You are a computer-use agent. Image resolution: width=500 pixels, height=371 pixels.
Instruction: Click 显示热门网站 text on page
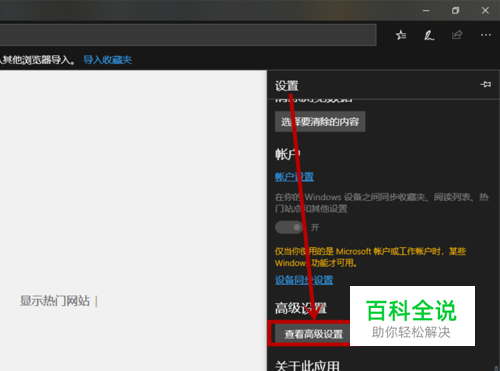point(55,301)
